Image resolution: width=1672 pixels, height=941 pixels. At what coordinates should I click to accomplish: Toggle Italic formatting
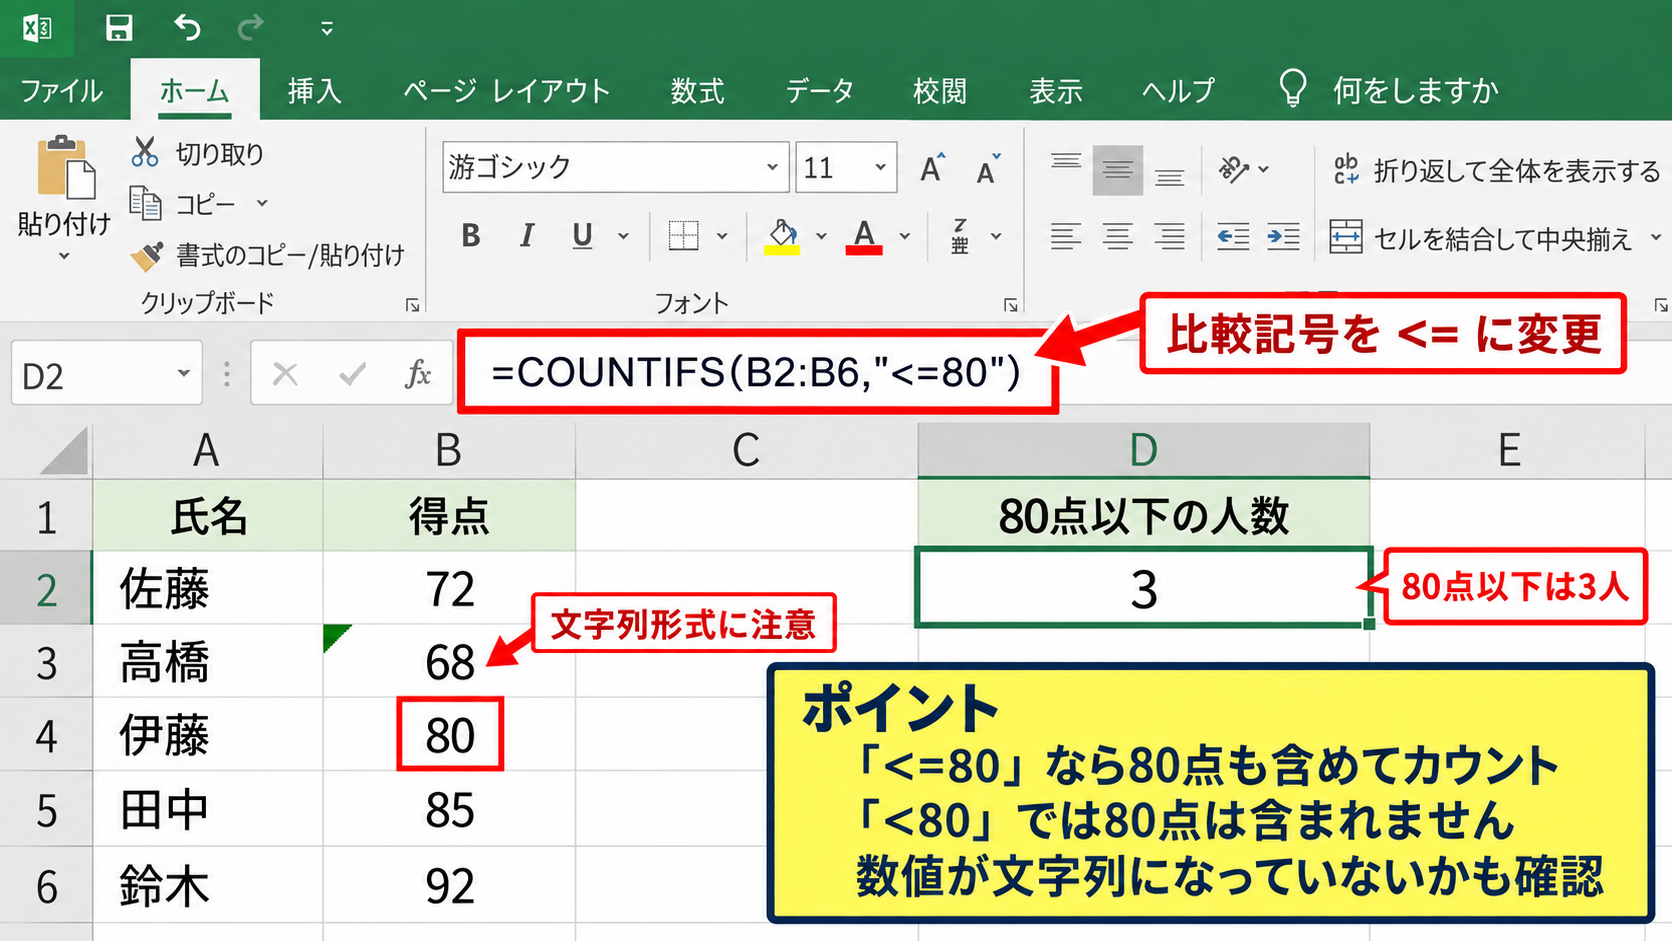pyautogui.click(x=526, y=236)
